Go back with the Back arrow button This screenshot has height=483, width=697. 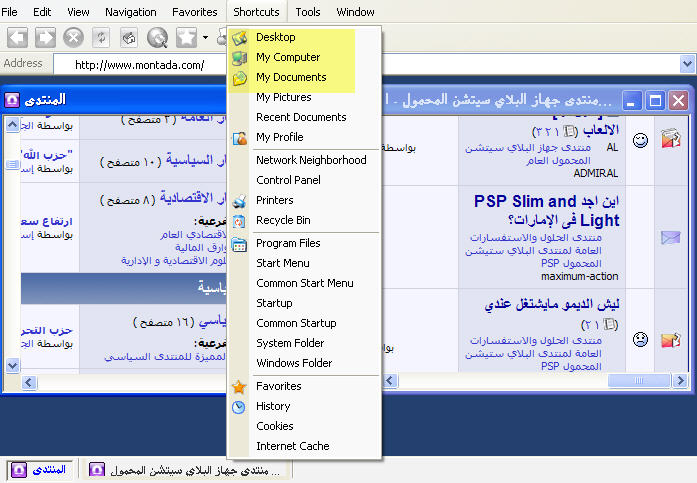click(17, 38)
